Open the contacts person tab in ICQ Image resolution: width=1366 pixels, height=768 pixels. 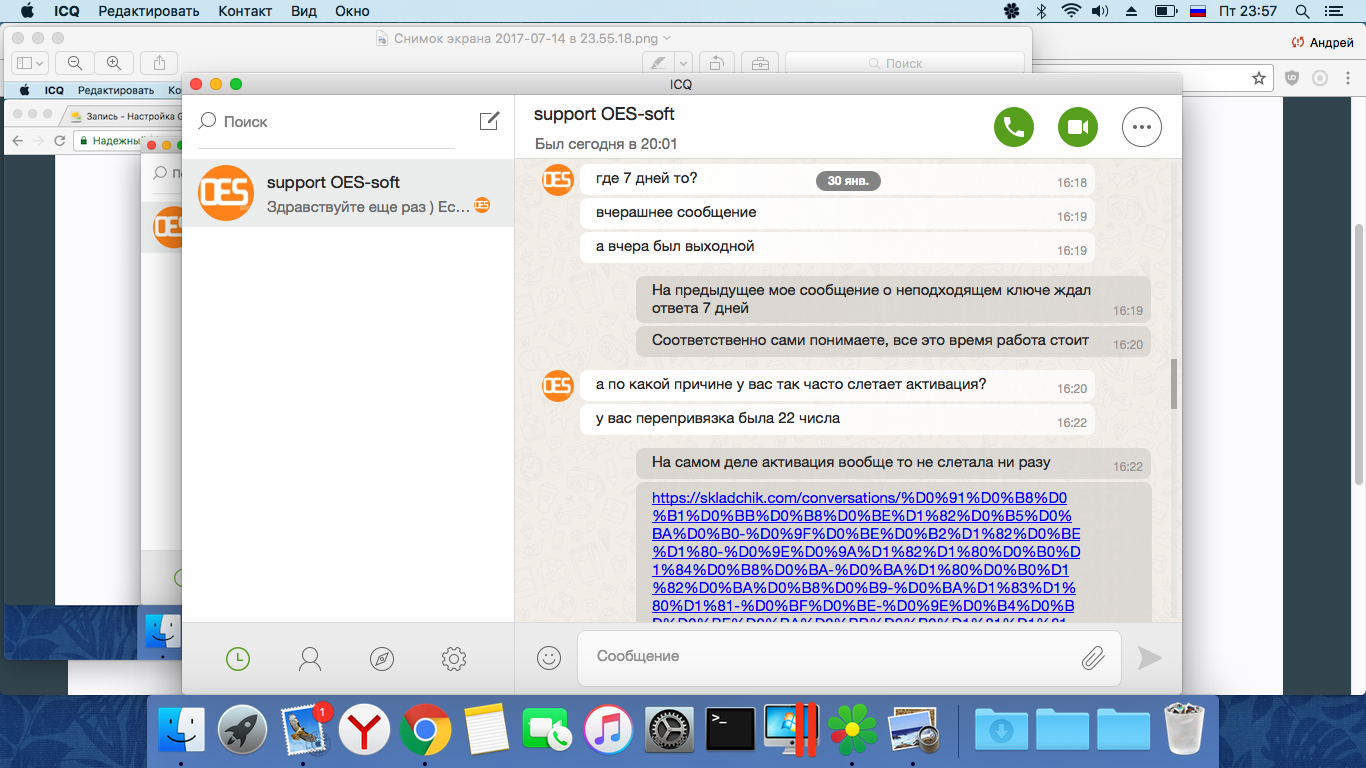pos(310,659)
